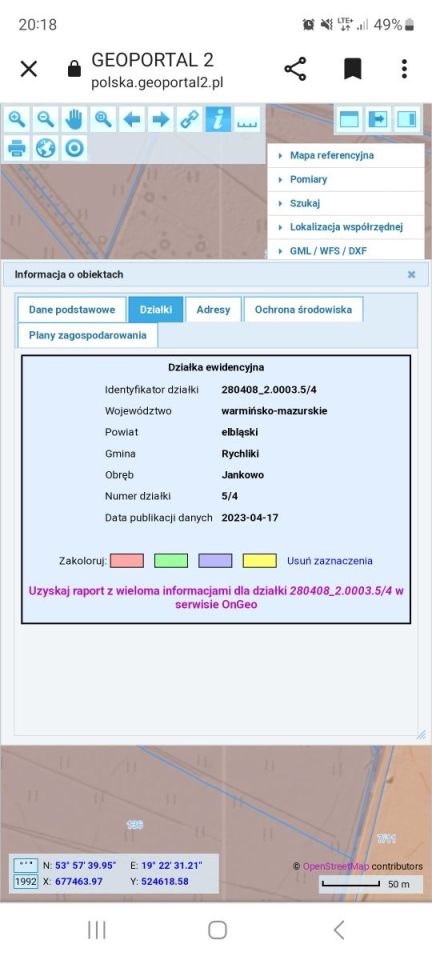
Task: Click the top panel layout icon
Action: click(349, 119)
